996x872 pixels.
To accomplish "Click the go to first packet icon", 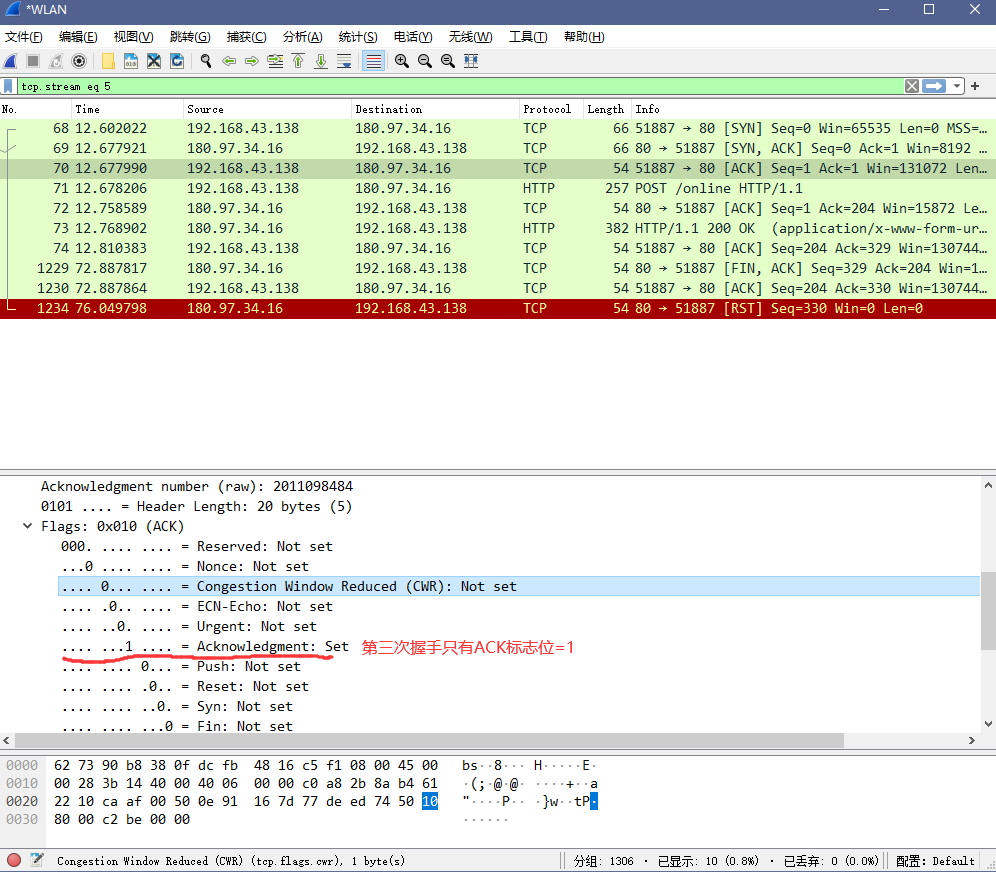I will [x=296, y=61].
